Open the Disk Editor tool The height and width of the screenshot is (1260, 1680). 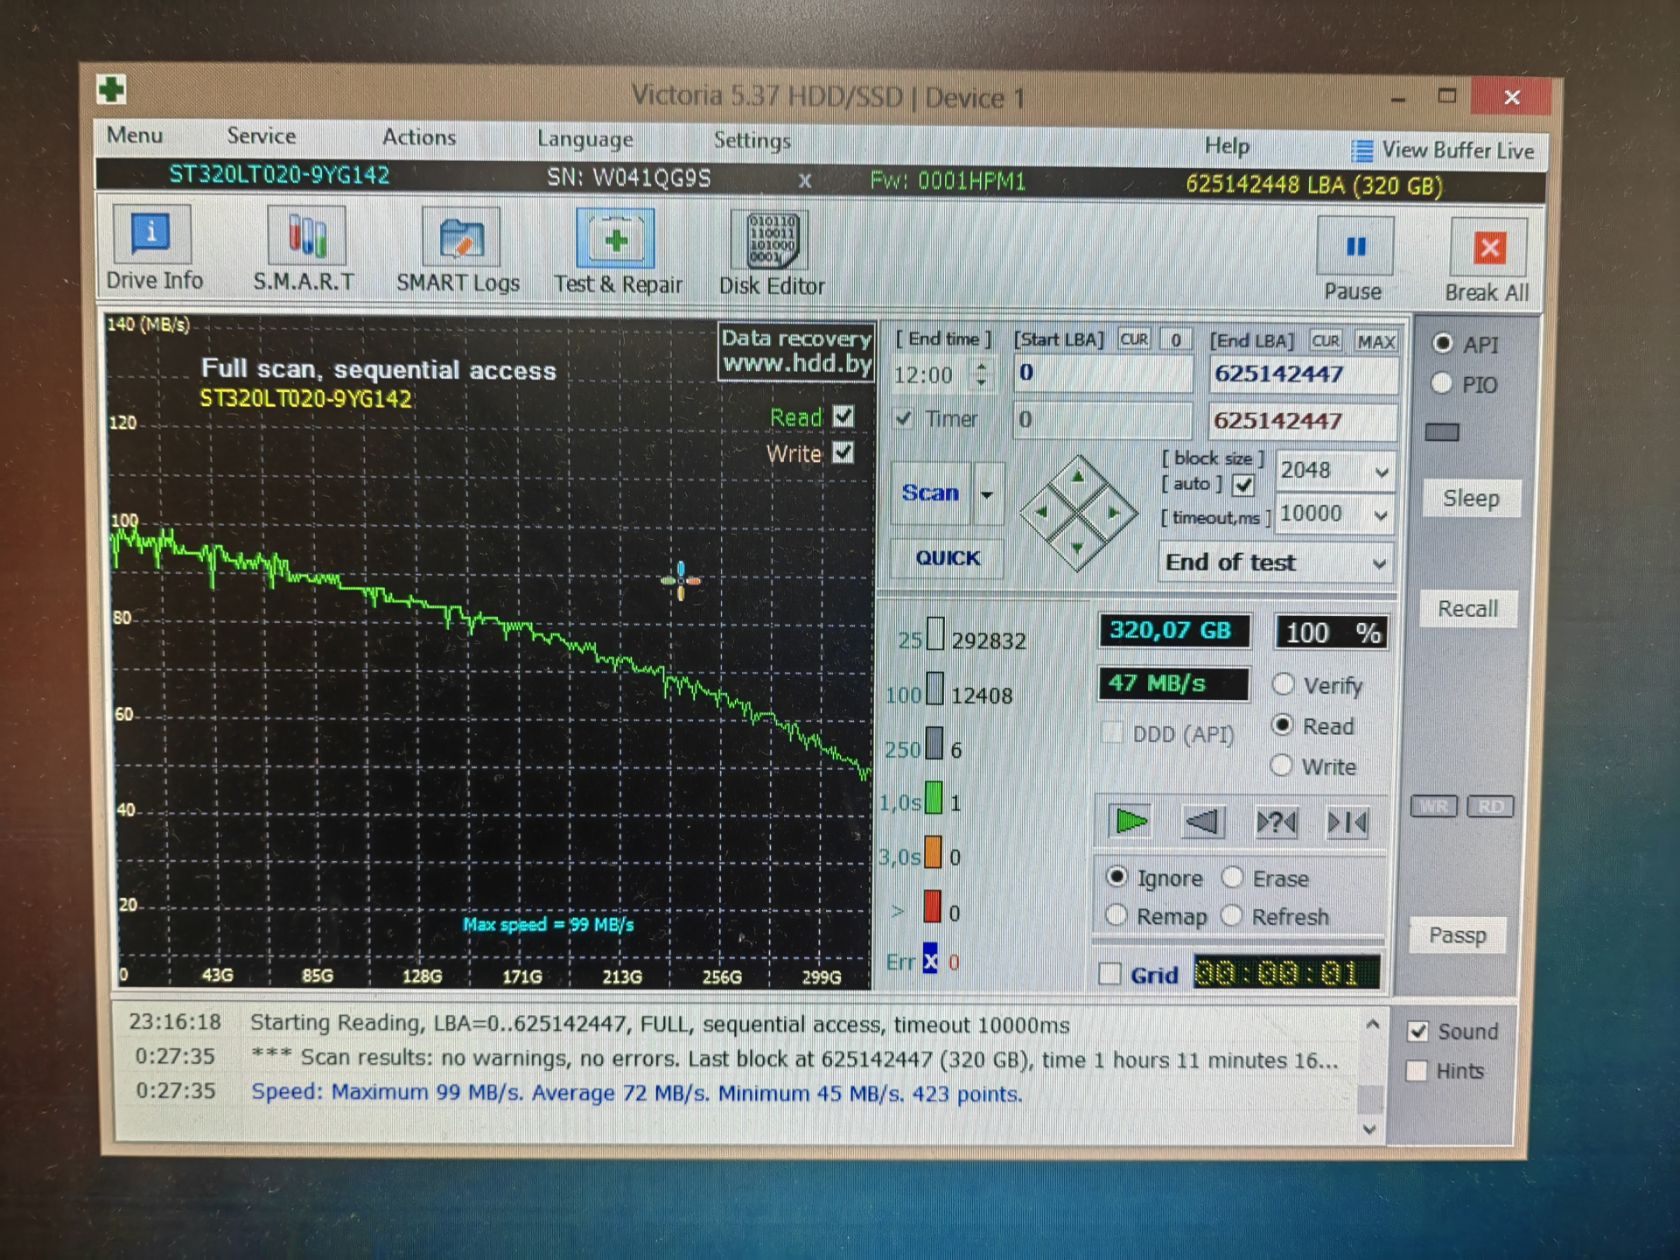[x=771, y=253]
